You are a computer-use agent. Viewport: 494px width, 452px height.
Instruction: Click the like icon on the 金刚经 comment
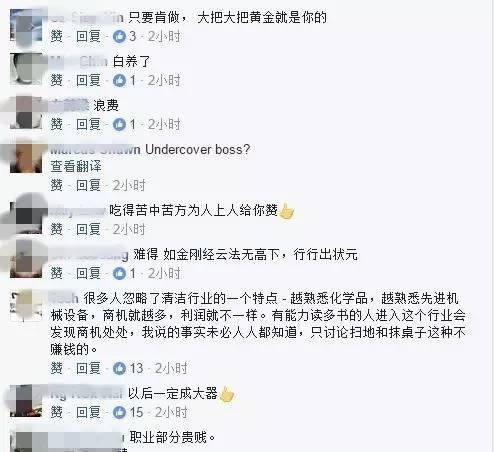[x=119, y=273]
